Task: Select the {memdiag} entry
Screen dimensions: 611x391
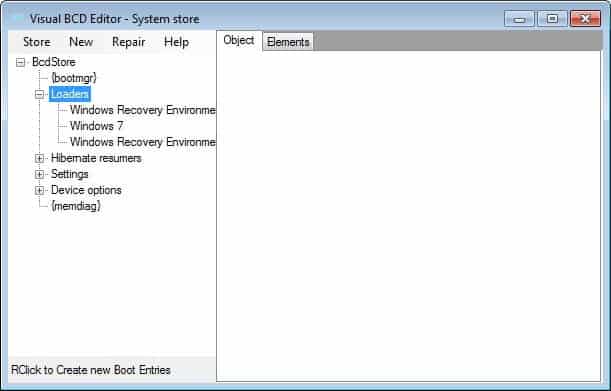Action: point(76,206)
